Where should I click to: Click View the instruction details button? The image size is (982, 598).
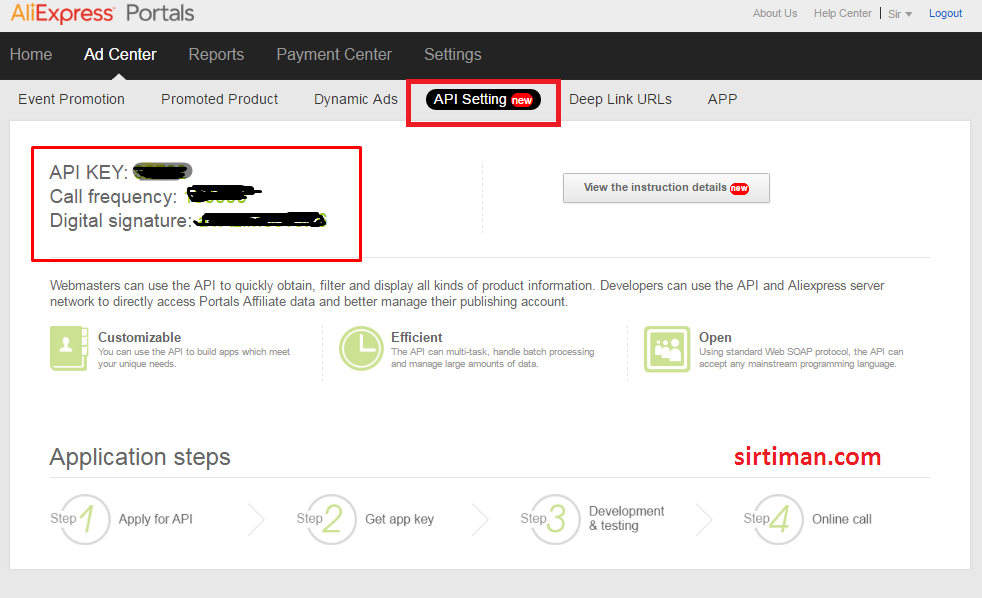[x=666, y=188]
